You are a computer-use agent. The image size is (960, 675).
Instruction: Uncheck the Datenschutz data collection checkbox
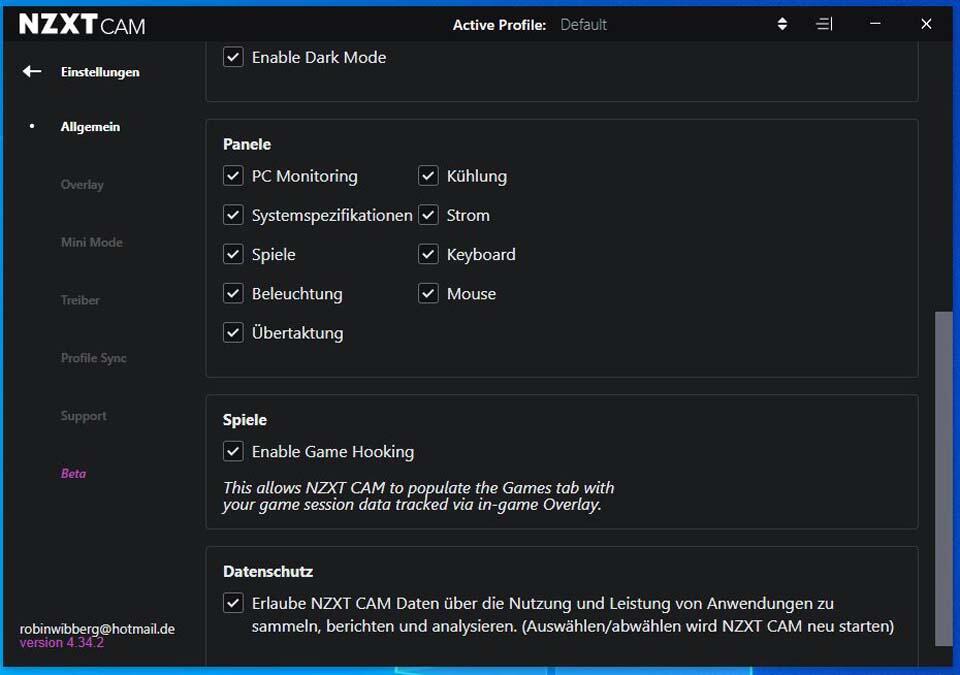pyautogui.click(x=233, y=603)
